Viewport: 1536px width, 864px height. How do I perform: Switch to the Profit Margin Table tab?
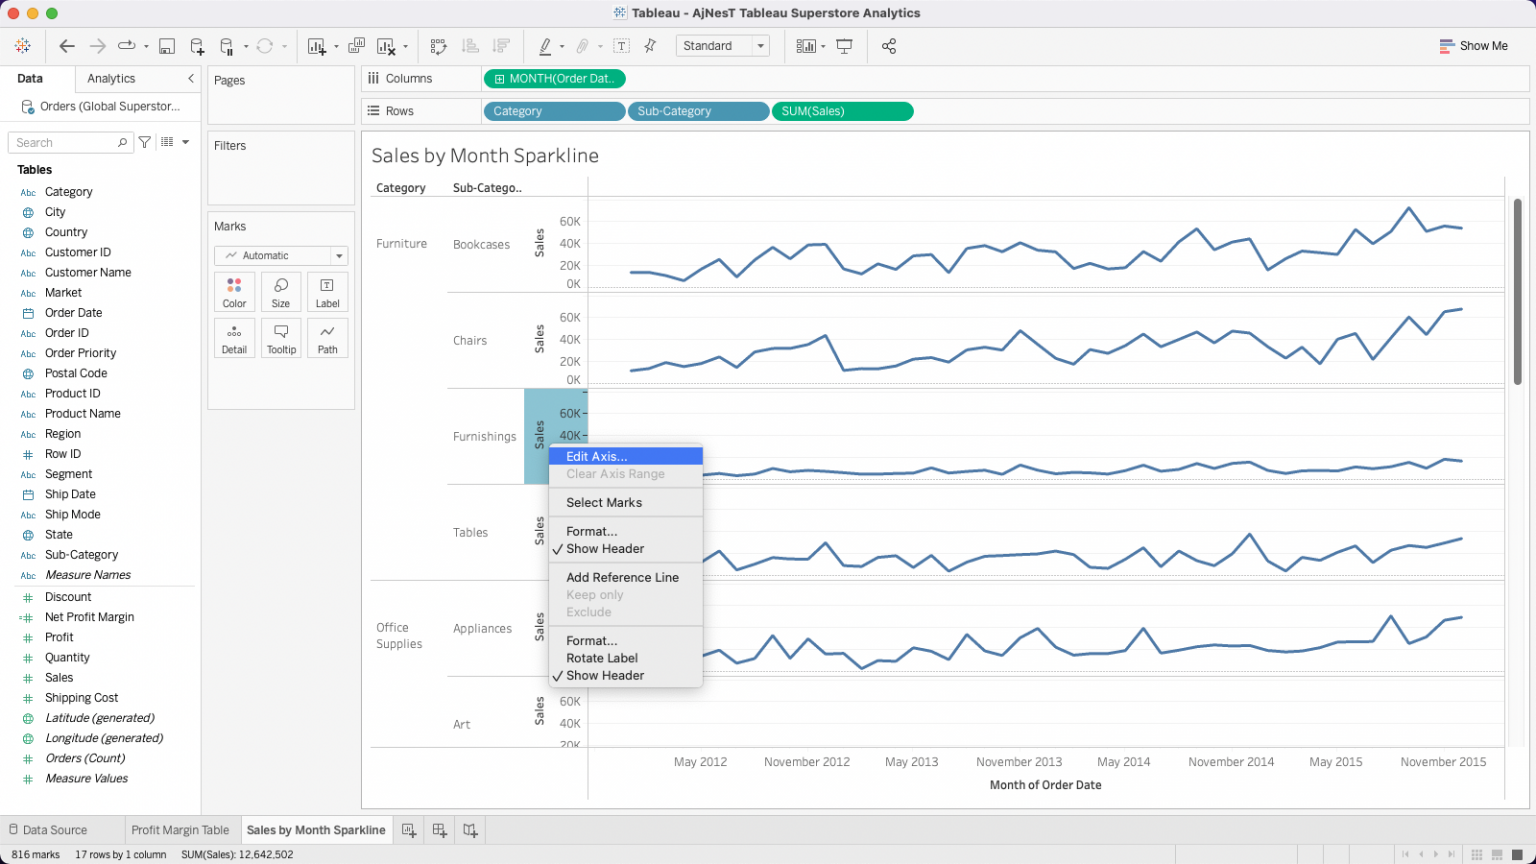[x=180, y=830]
